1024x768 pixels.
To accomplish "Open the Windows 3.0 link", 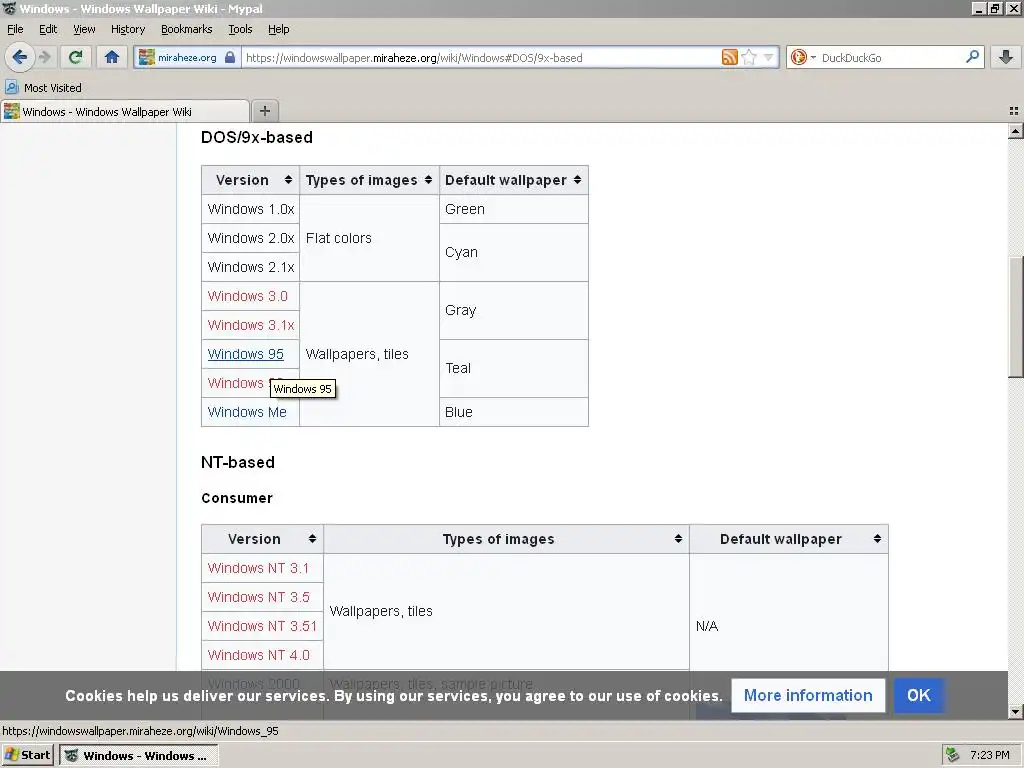I will pyautogui.click(x=248, y=296).
